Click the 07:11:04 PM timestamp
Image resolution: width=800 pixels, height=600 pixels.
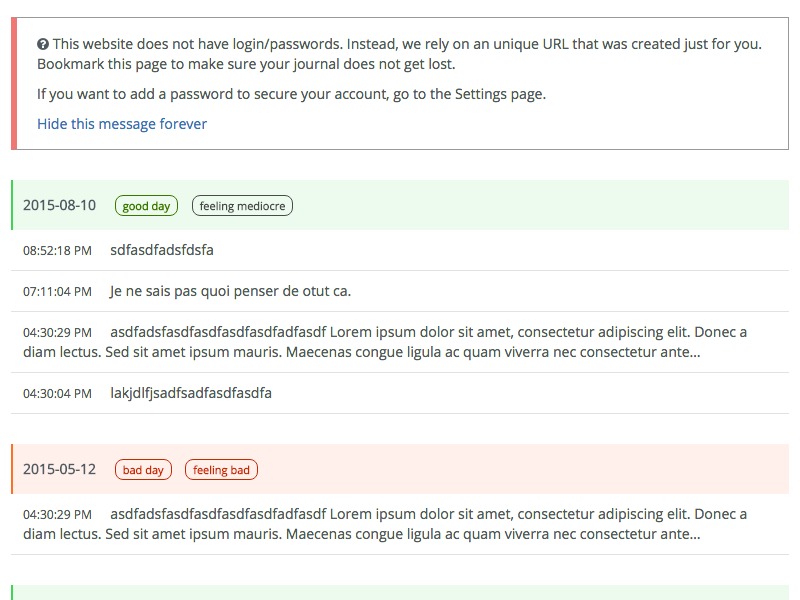58,292
